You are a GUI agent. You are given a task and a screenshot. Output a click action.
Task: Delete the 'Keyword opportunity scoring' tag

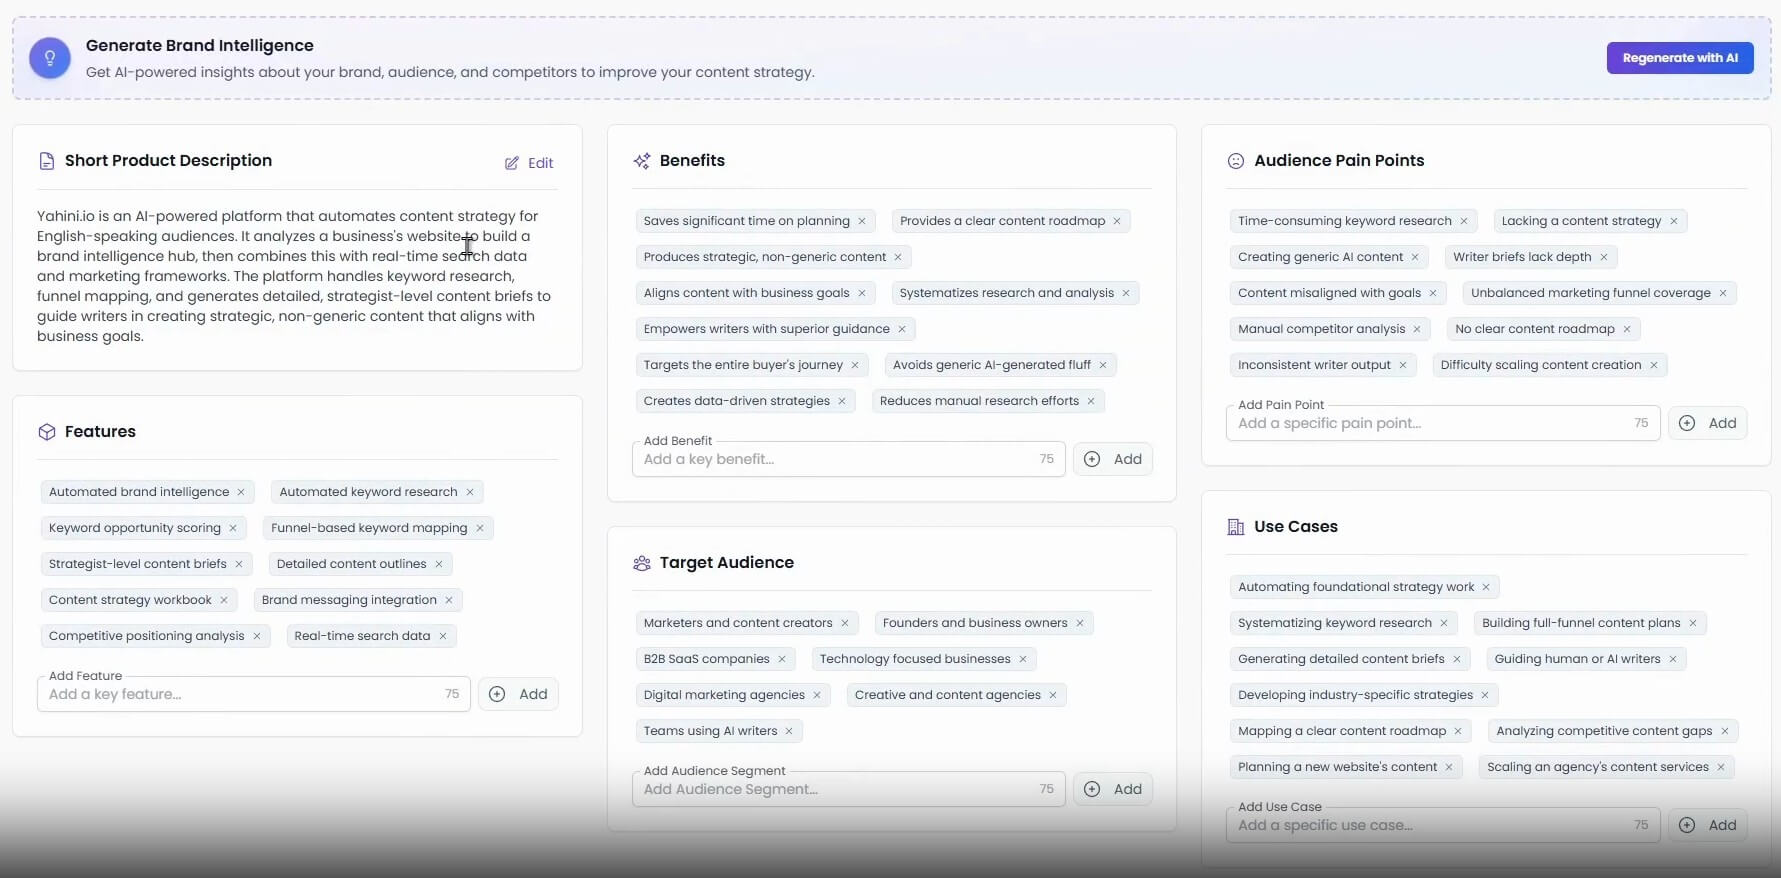233,528
